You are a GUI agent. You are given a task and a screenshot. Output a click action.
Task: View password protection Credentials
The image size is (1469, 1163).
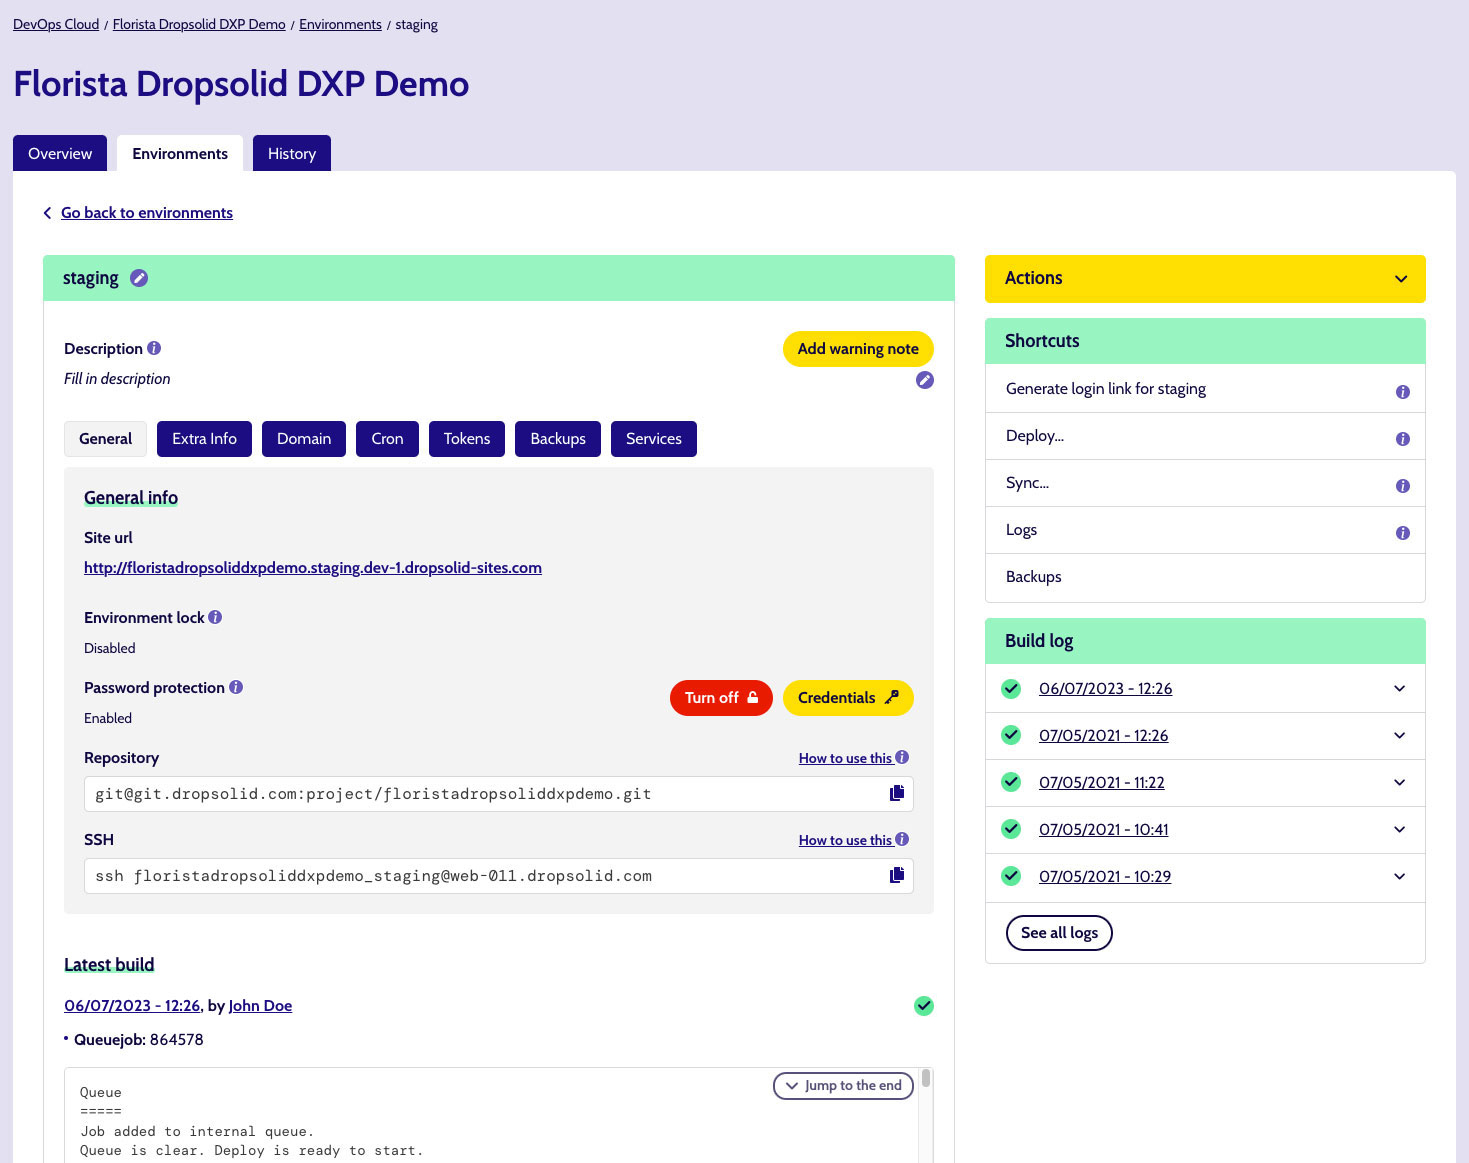848,698
